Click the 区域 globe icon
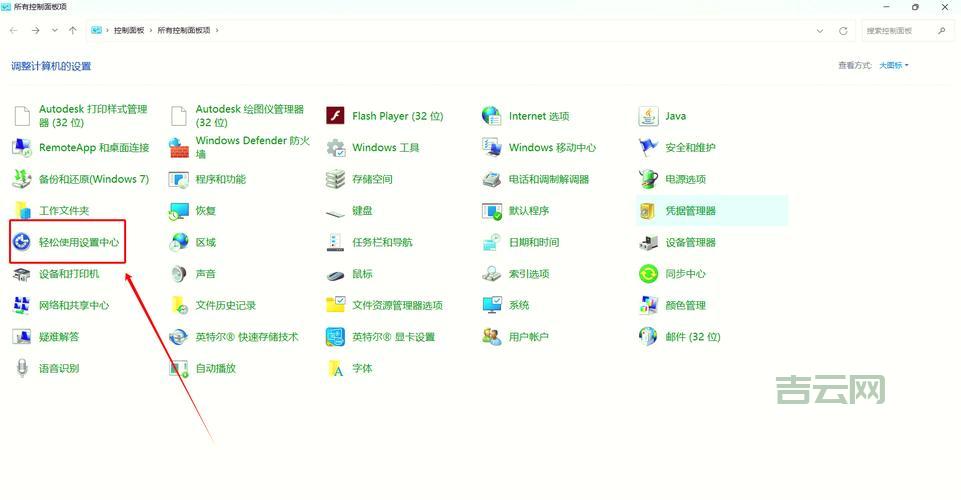The height and width of the screenshot is (500, 961). [x=179, y=242]
